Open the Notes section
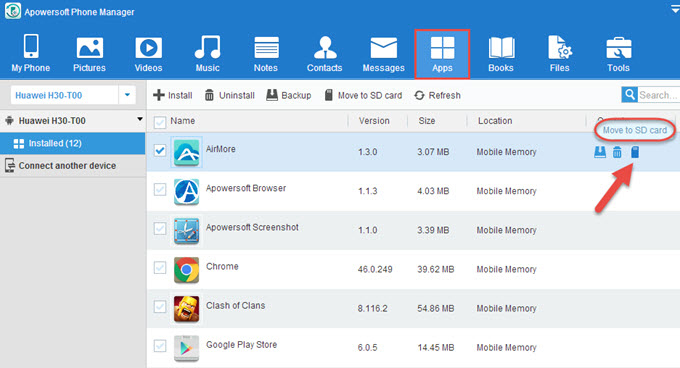This screenshot has width=680, height=368. pos(266,54)
